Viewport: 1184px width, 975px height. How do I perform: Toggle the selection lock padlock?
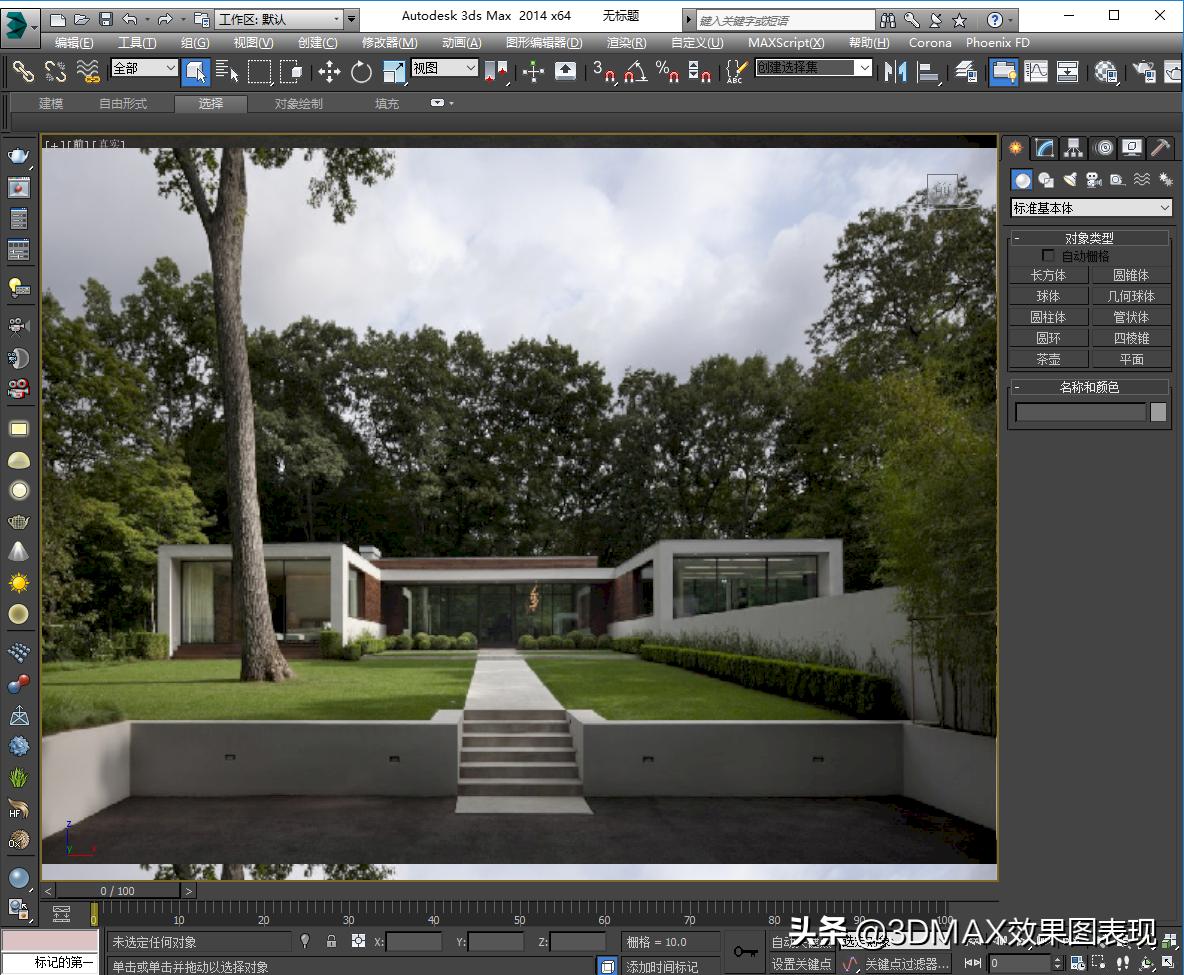(331, 941)
